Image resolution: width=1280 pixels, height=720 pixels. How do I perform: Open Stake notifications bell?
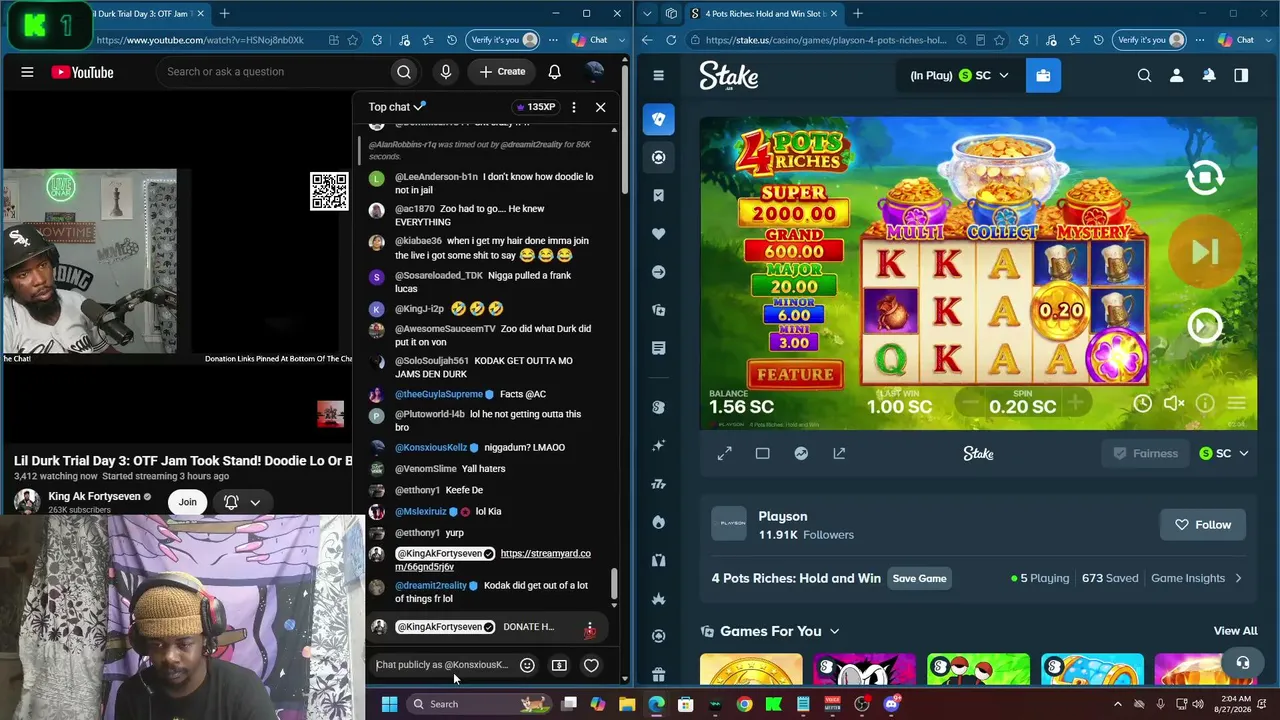pos(1209,75)
